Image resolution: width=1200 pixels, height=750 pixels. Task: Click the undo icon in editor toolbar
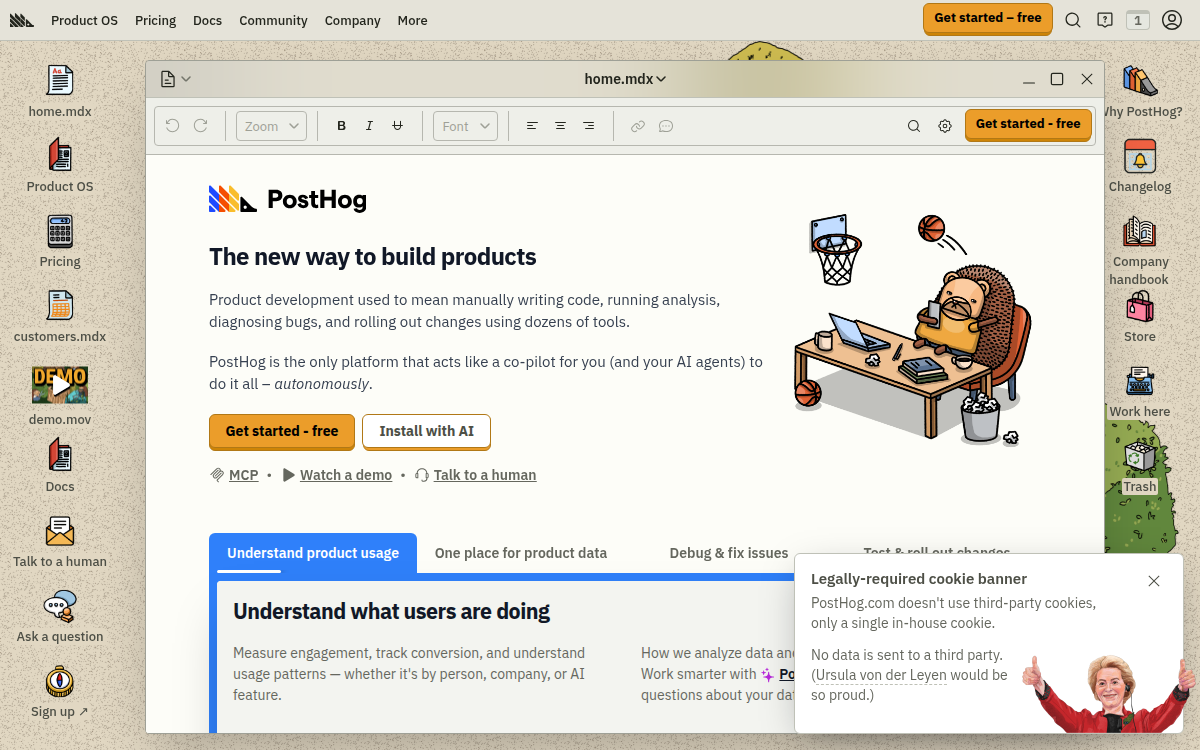coord(172,126)
